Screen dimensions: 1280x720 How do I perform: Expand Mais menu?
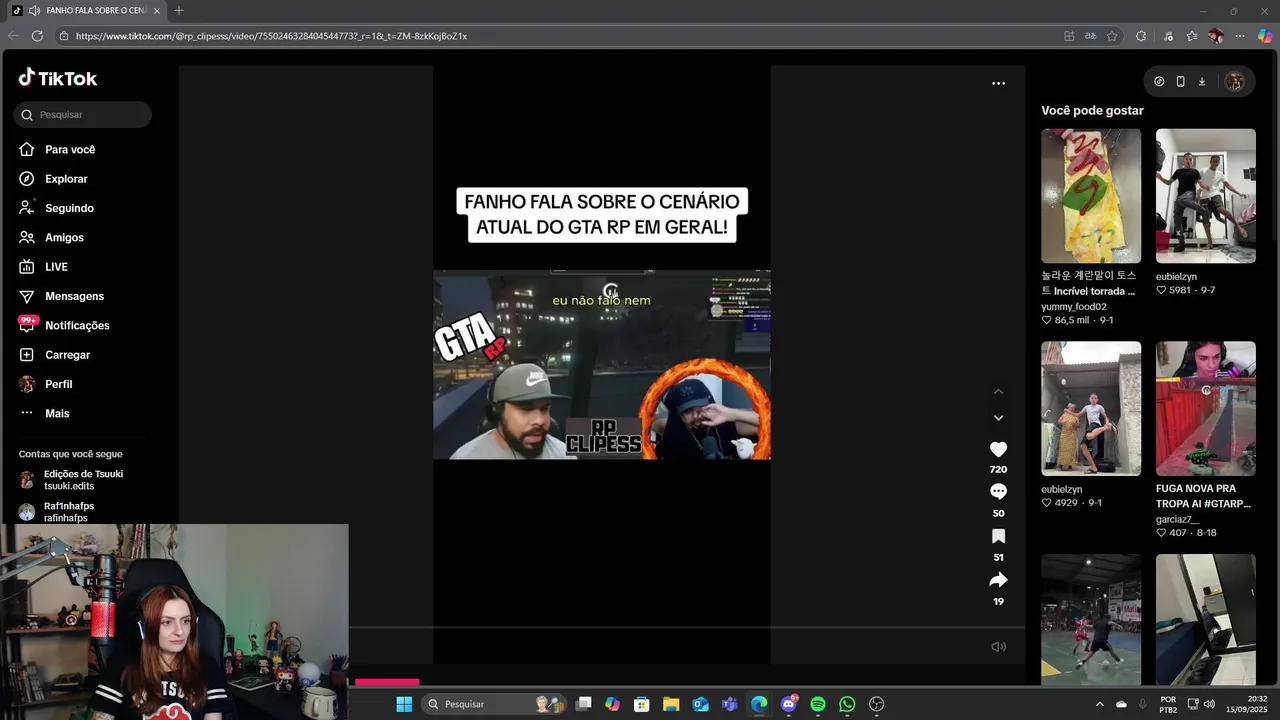pos(45,414)
